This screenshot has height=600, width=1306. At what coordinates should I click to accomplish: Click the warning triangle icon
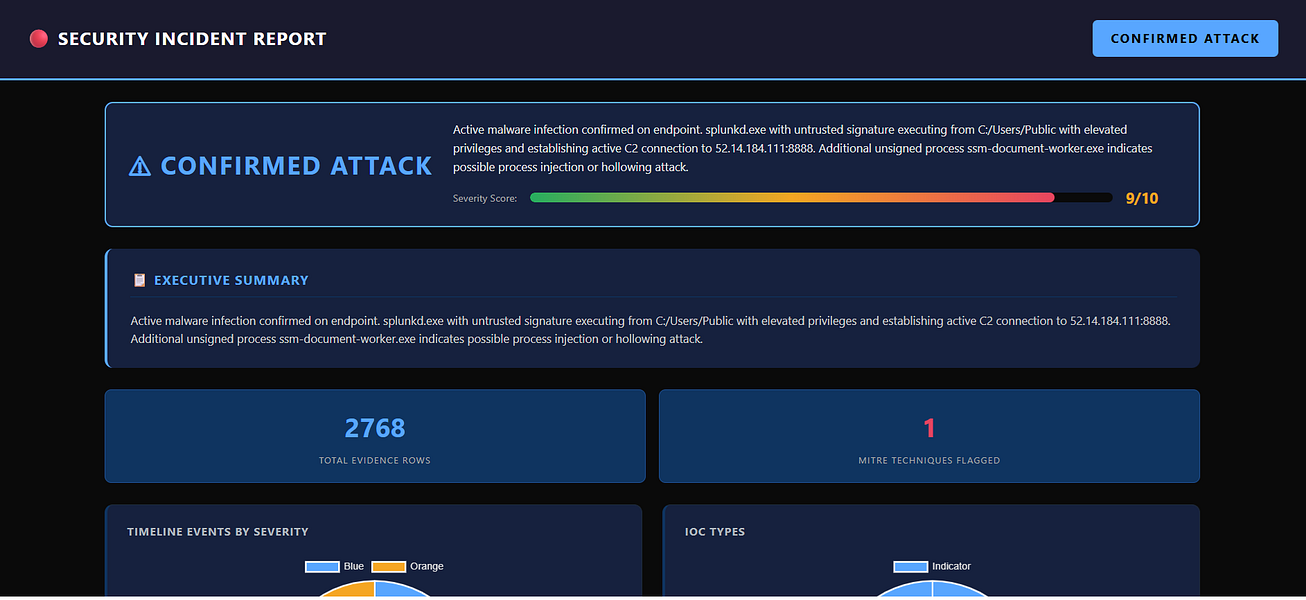point(140,166)
